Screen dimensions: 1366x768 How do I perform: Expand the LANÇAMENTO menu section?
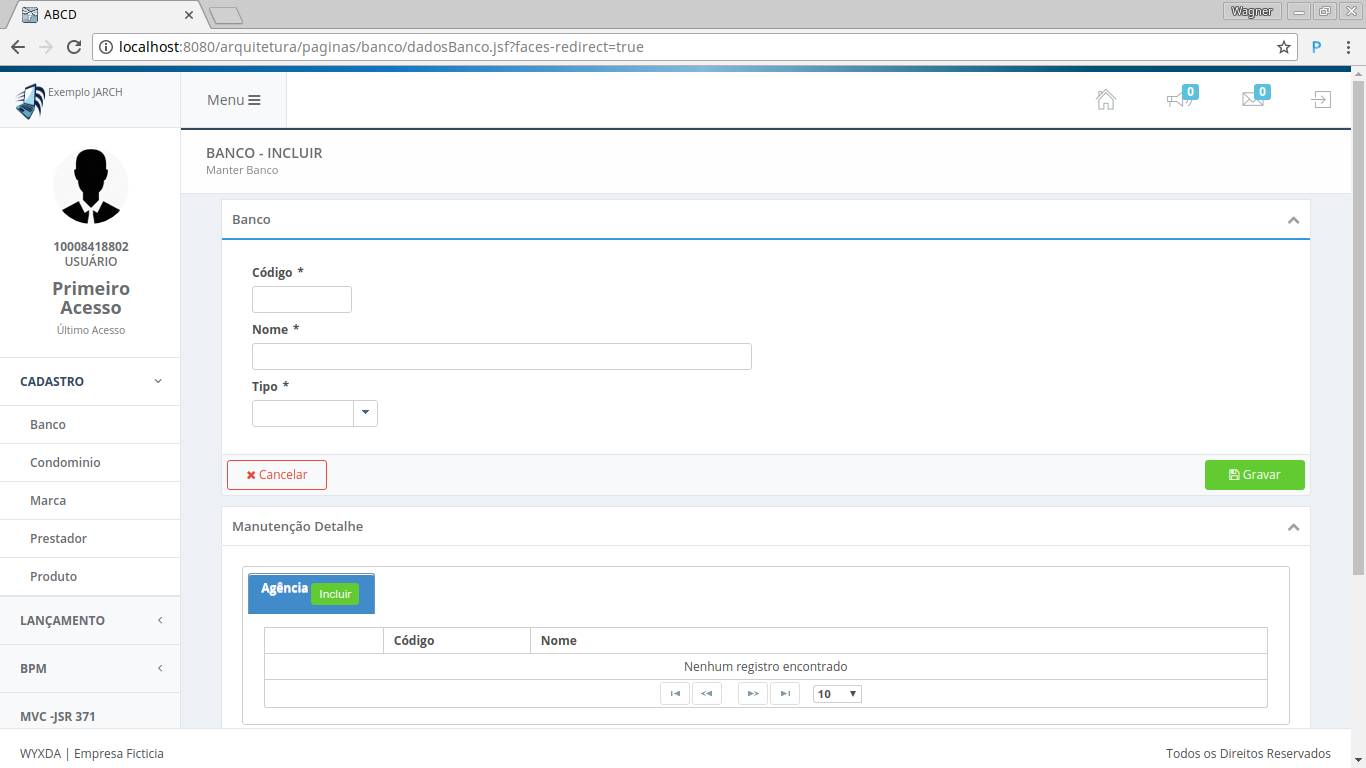point(90,621)
